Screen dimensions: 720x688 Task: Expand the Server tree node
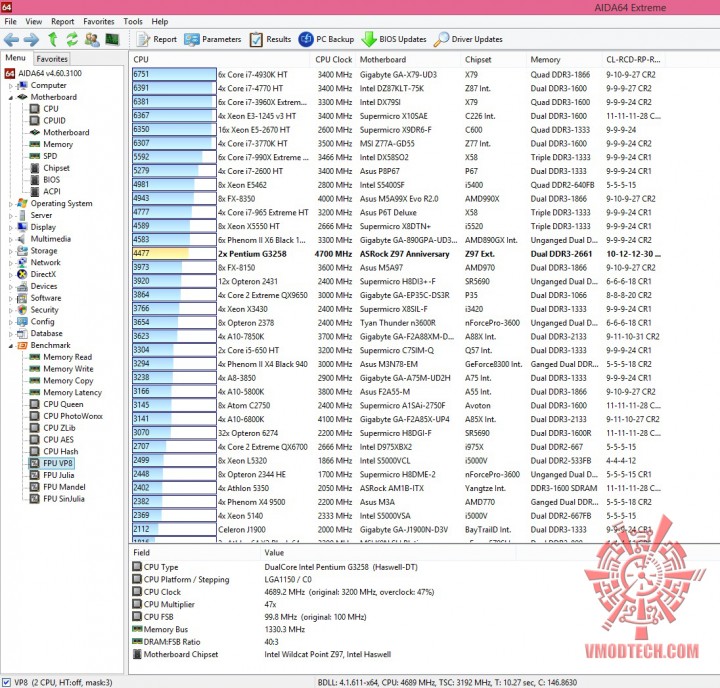[x=11, y=215]
